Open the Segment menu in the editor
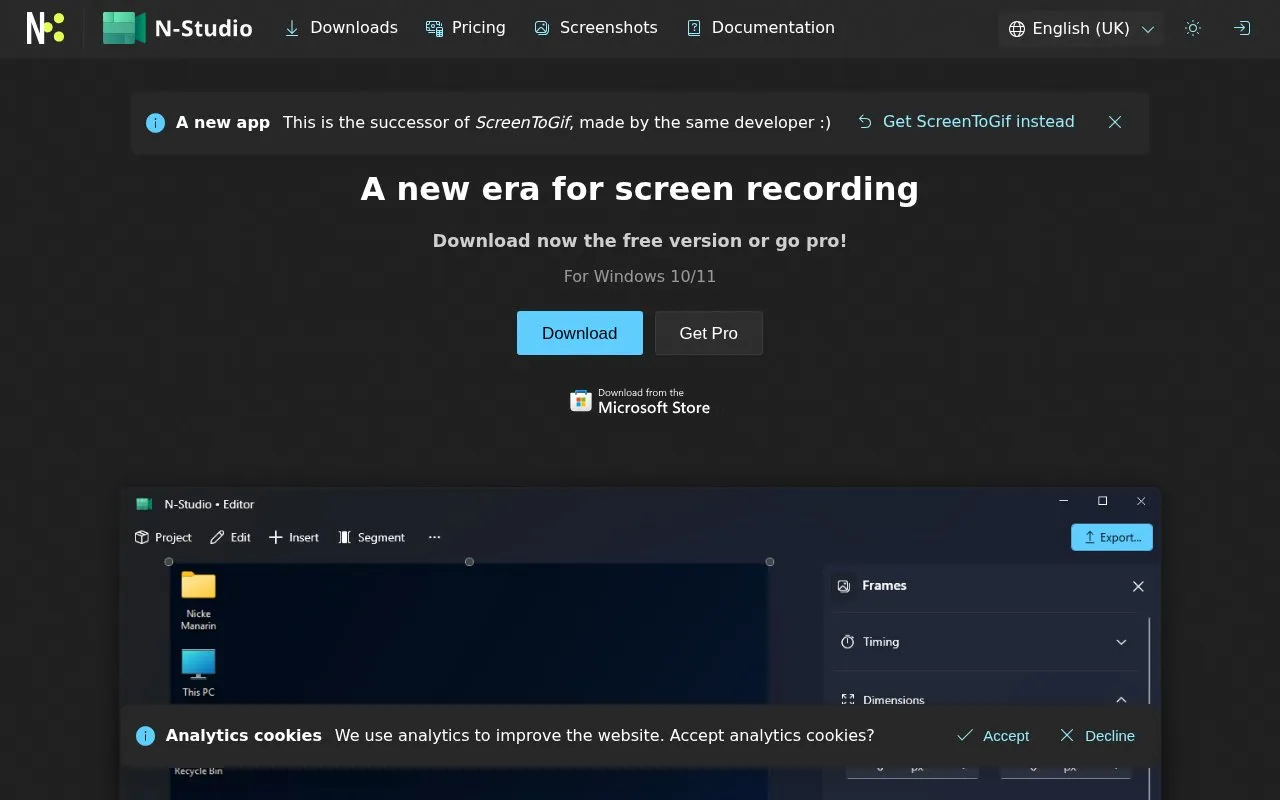The width and height of the screenshot is (1280, 800). coord(372,537)
